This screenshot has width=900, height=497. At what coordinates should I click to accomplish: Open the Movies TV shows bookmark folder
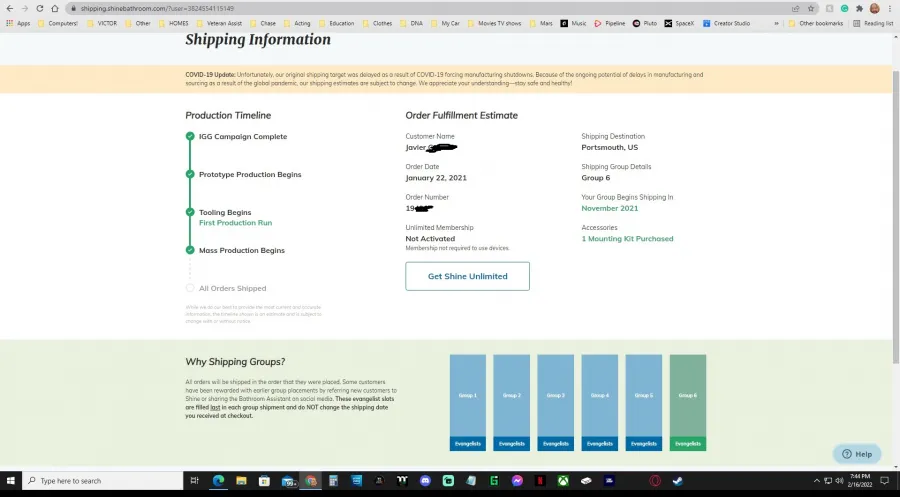click(494, 24)
